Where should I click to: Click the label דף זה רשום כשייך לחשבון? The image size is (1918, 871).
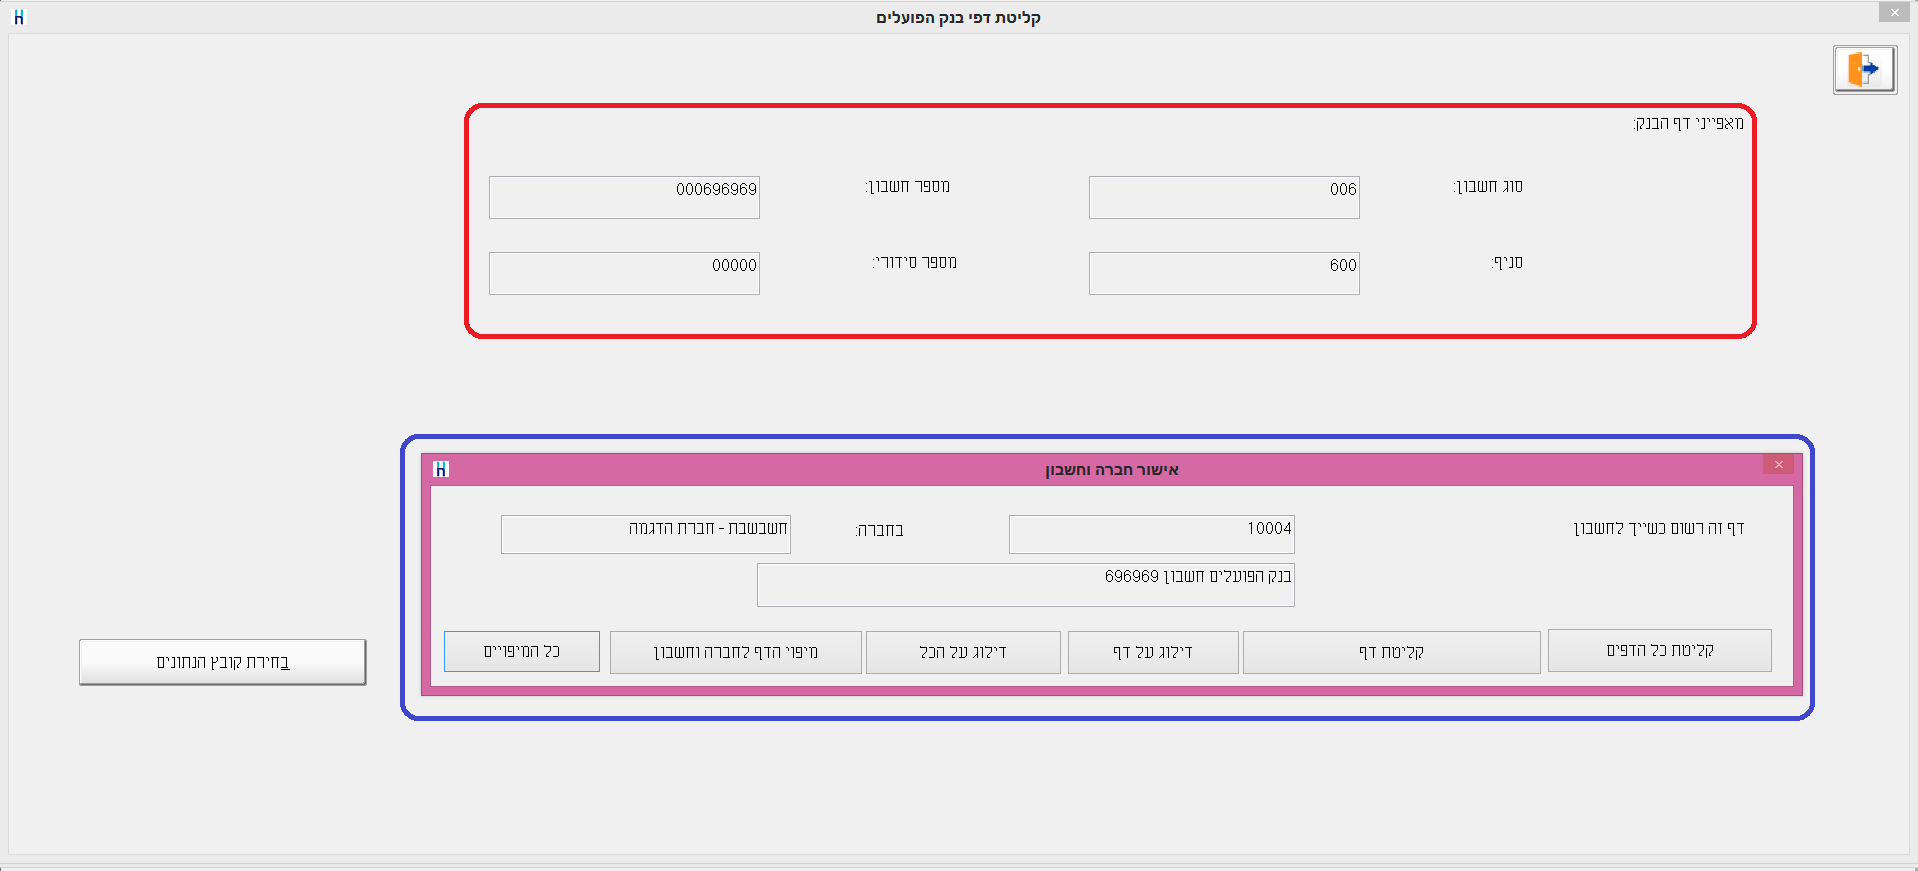(x=1659, y=528)
